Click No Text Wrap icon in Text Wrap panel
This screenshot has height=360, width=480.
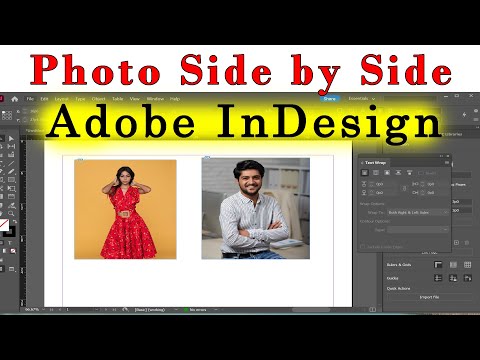point(364,173)
